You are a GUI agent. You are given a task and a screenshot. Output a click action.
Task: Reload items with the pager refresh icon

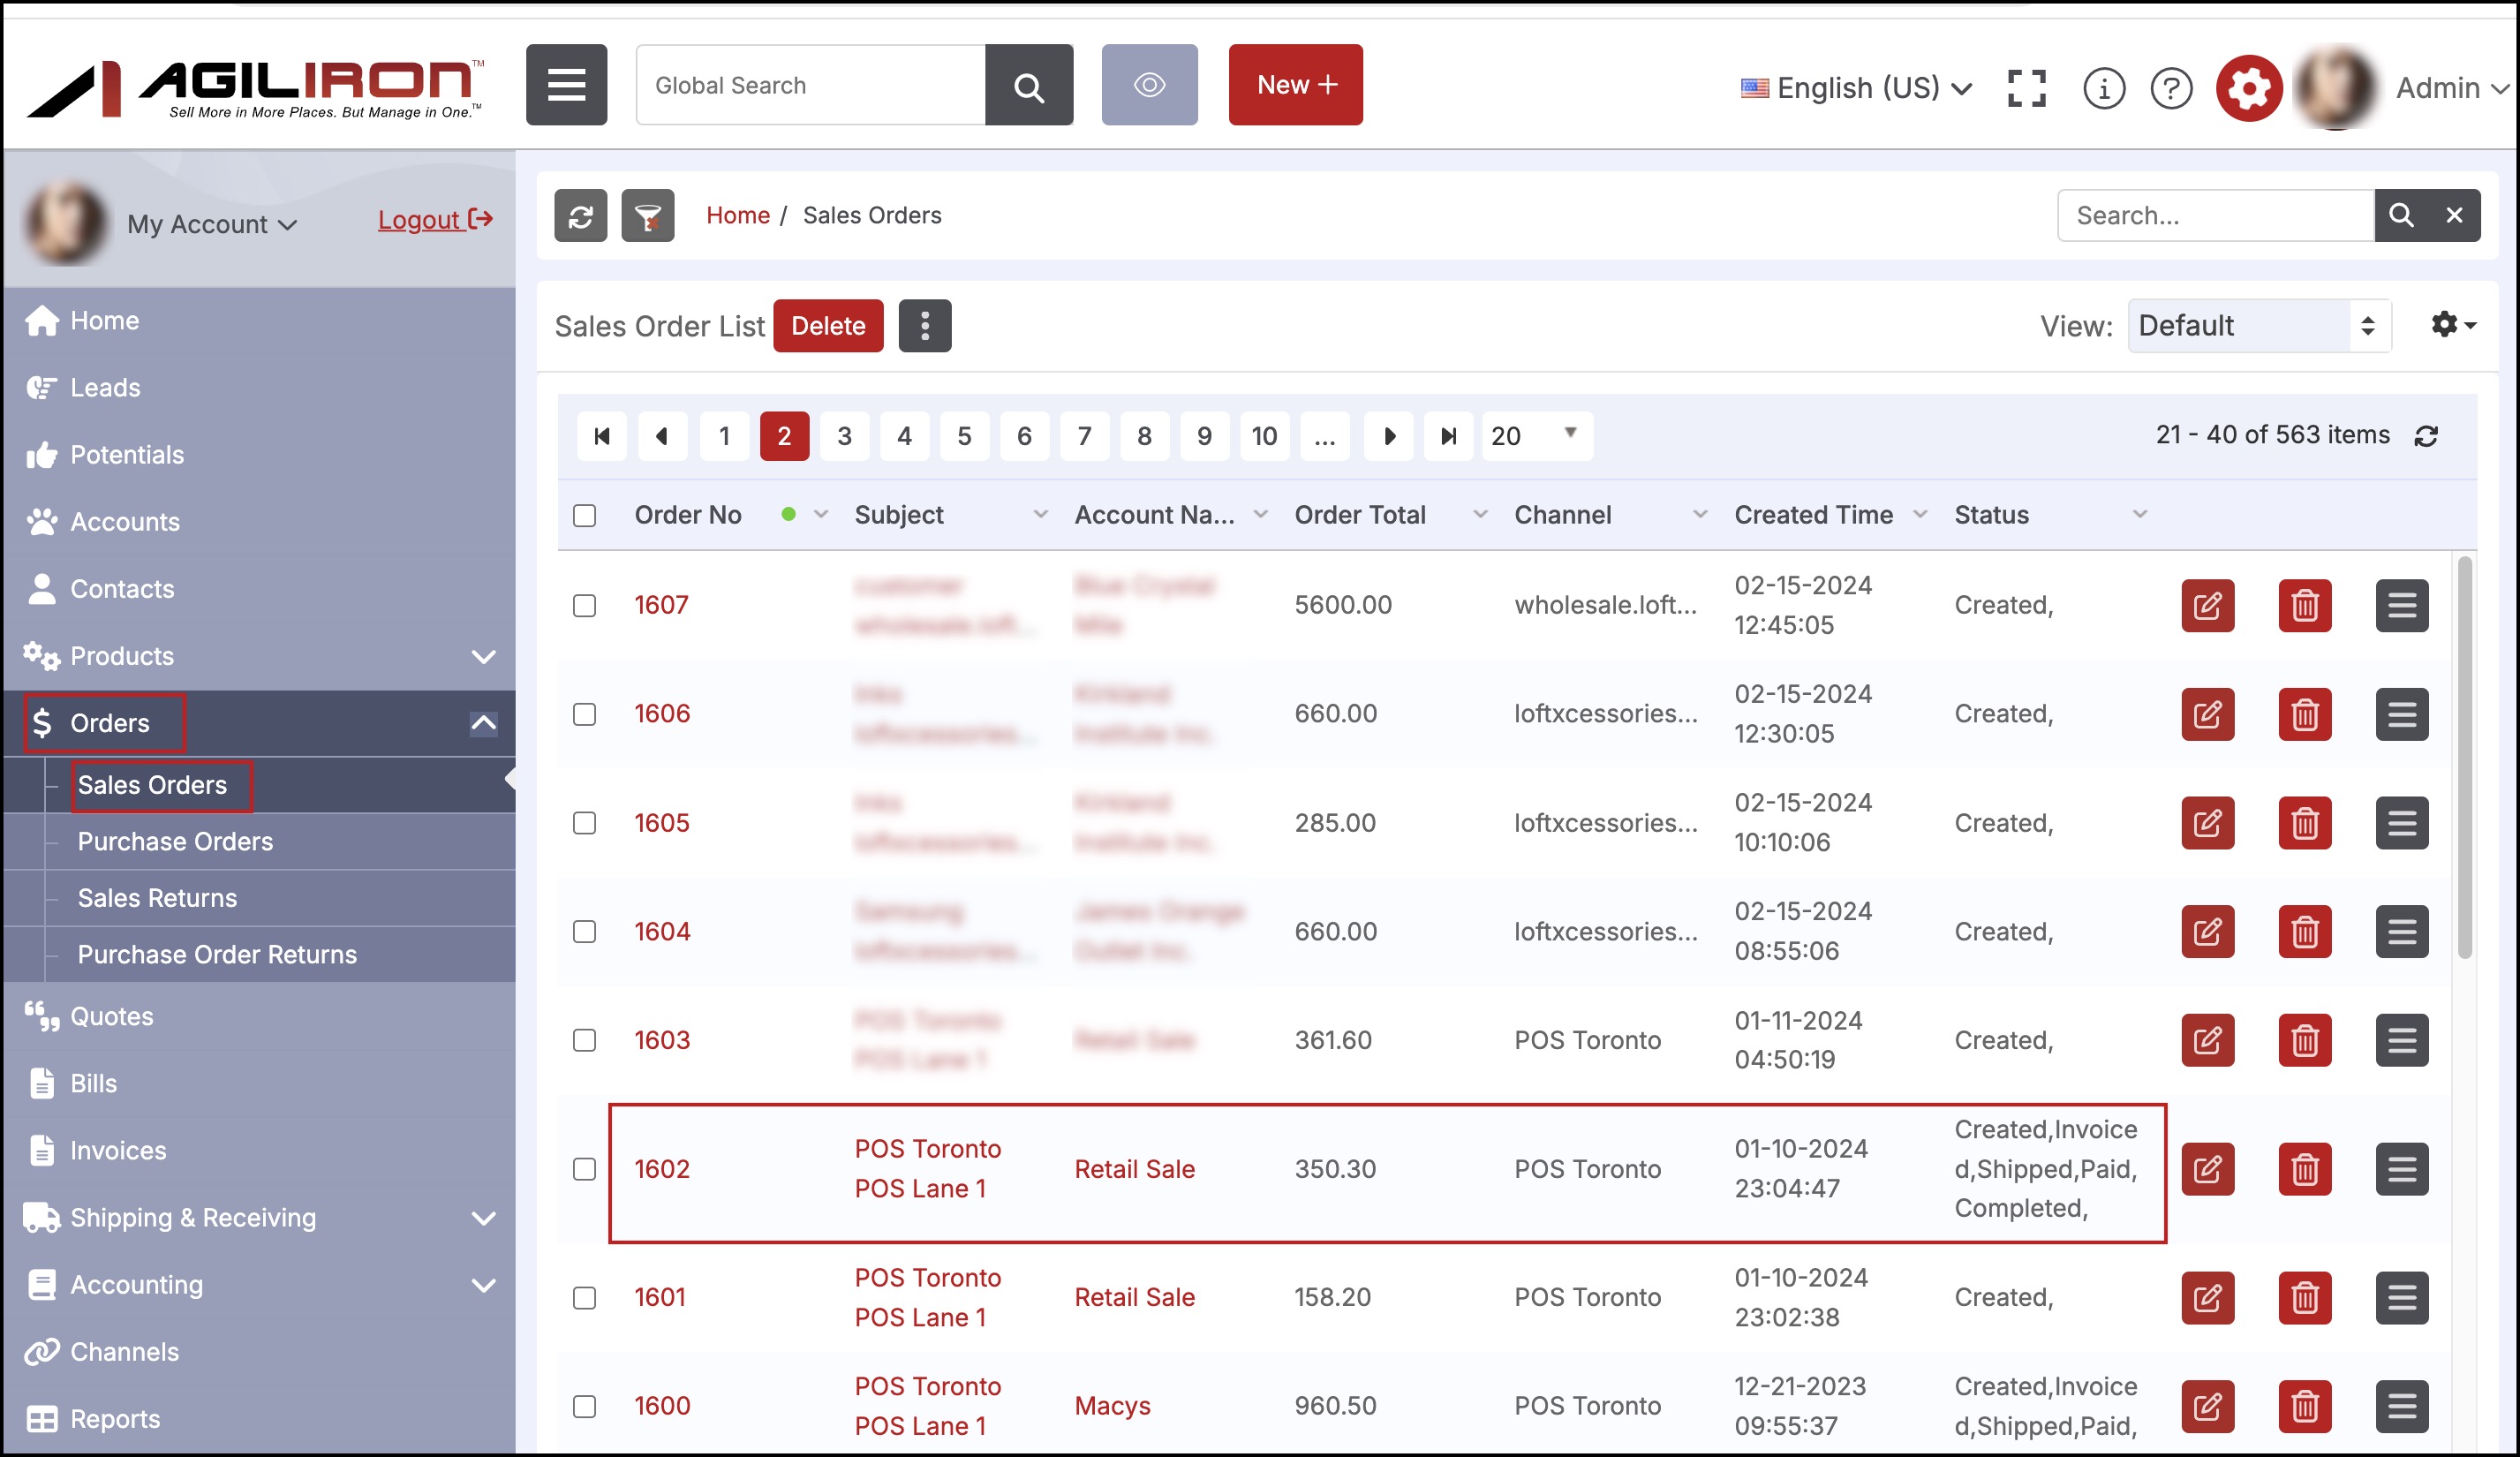pyautogui.click(x=2425, y=436)
